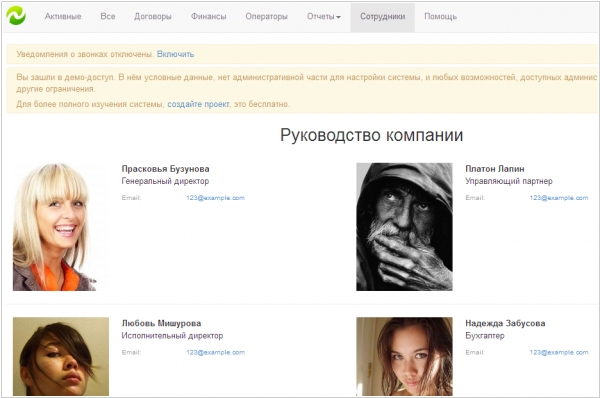Click the Бухгалтер title text
Screen dimensions: 600x398
click(x=485, y=336)
